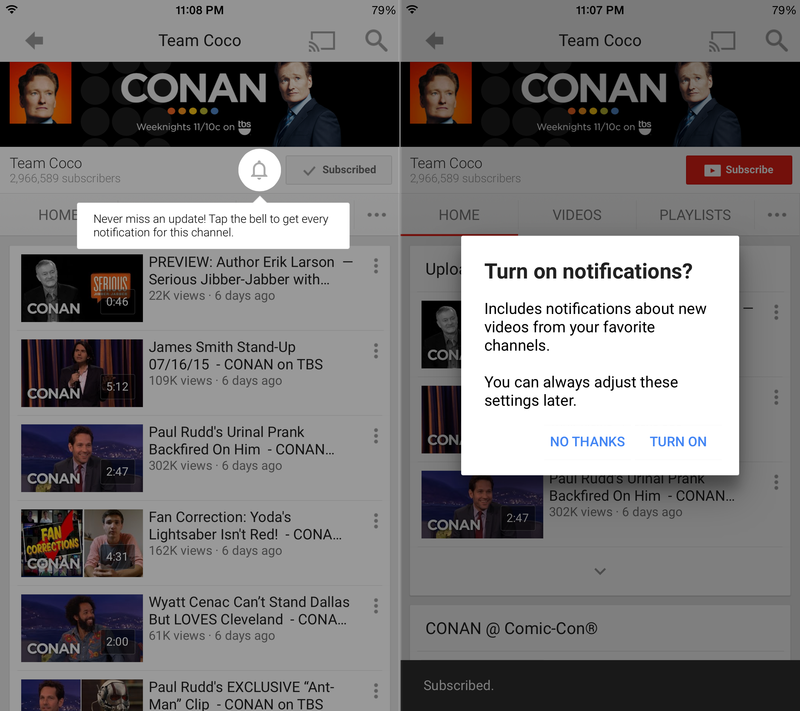Open "CONAN @ Comic-Con®" section
Viewport: 800px width, 711px height.
coord(511,628)
